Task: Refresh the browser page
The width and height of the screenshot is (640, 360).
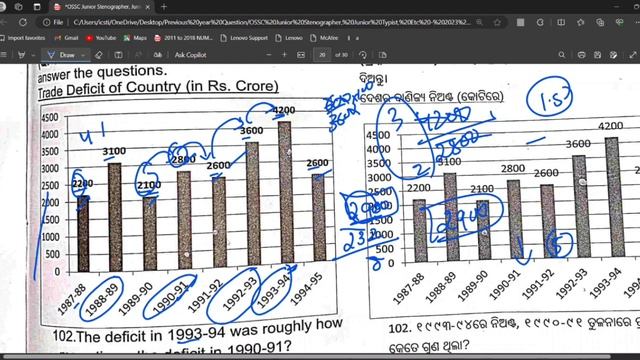Action: [23, 22]
